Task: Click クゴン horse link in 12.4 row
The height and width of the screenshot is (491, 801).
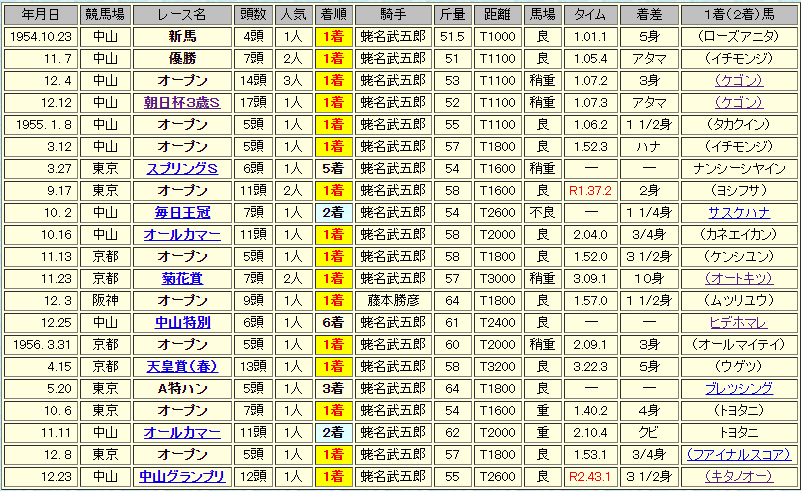Action: (x=738, y=81)
